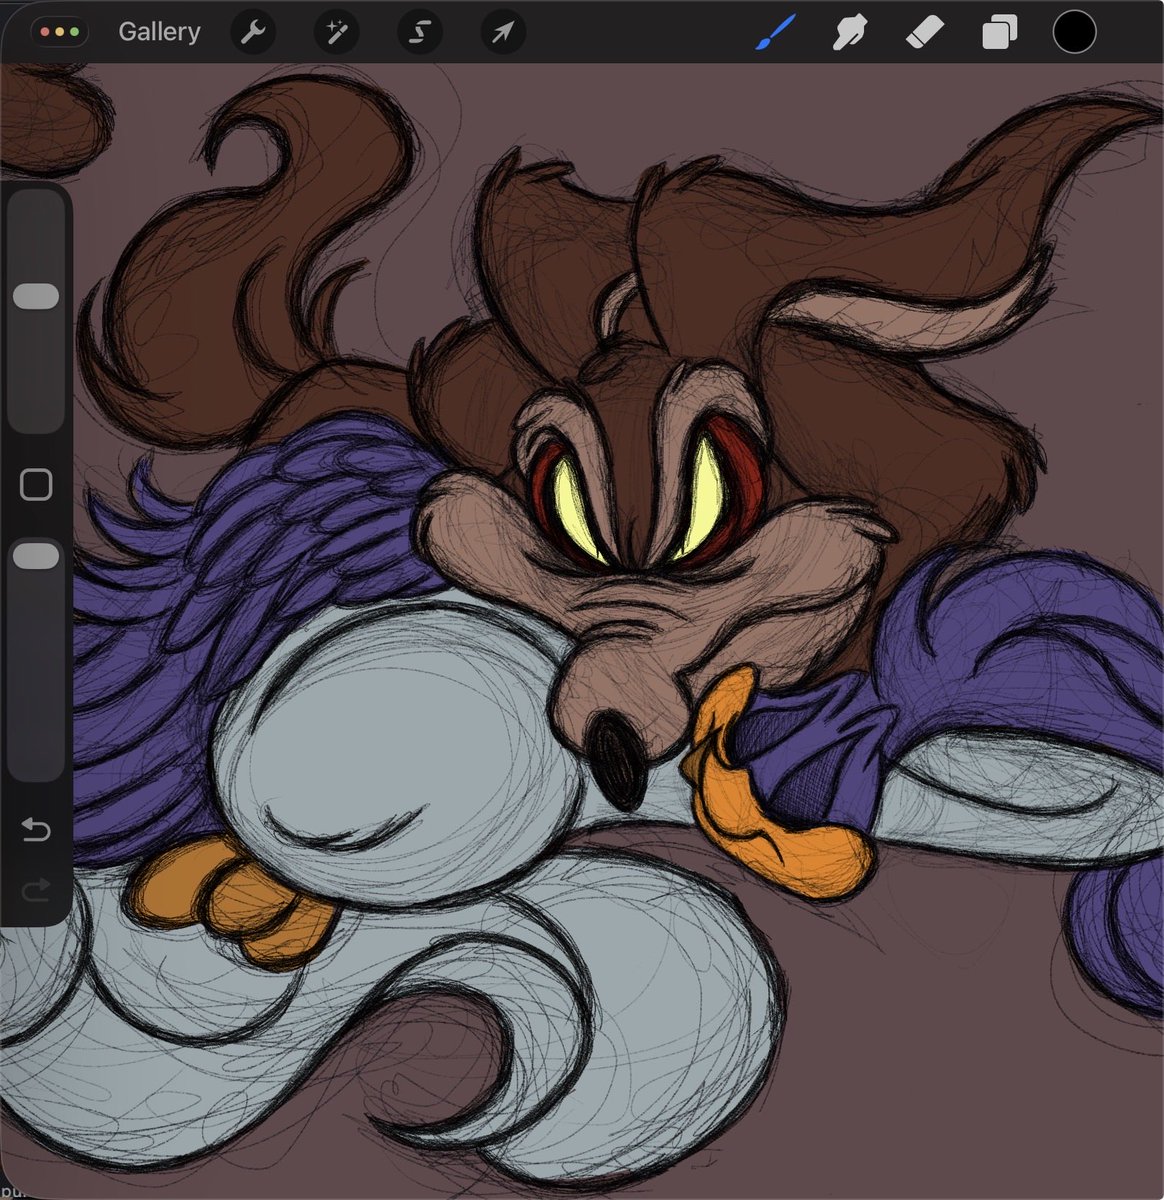Activate the Transform arrow tool
This screenshot has height=1200, width=1164.
click(503, 33)
